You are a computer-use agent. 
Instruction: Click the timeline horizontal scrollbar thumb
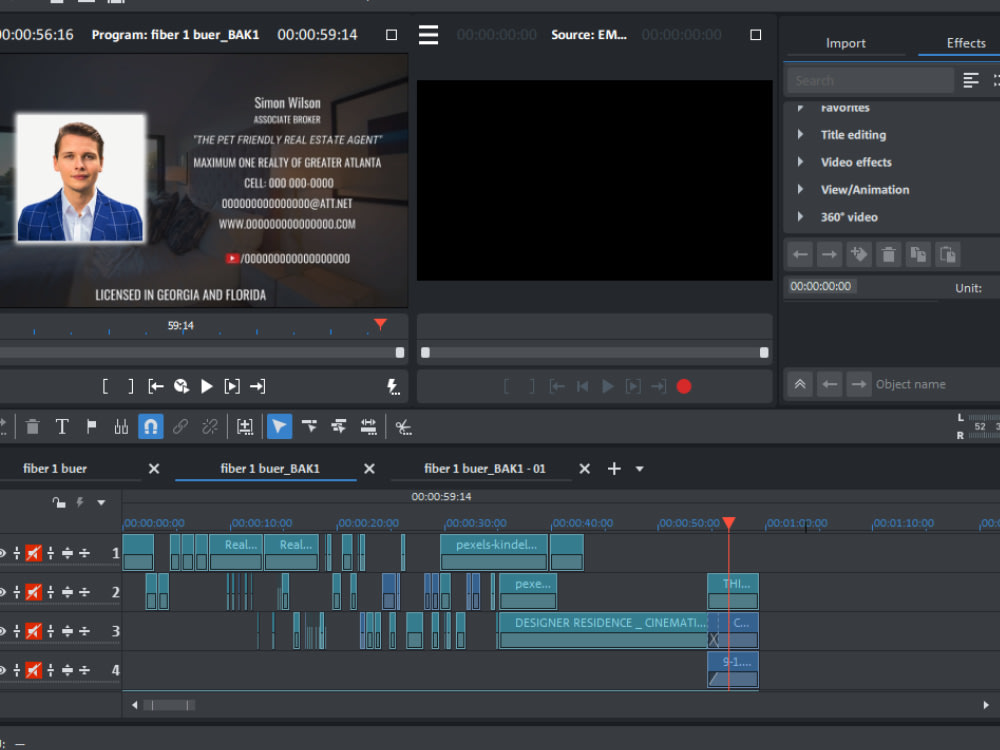(x=169, y=705)
